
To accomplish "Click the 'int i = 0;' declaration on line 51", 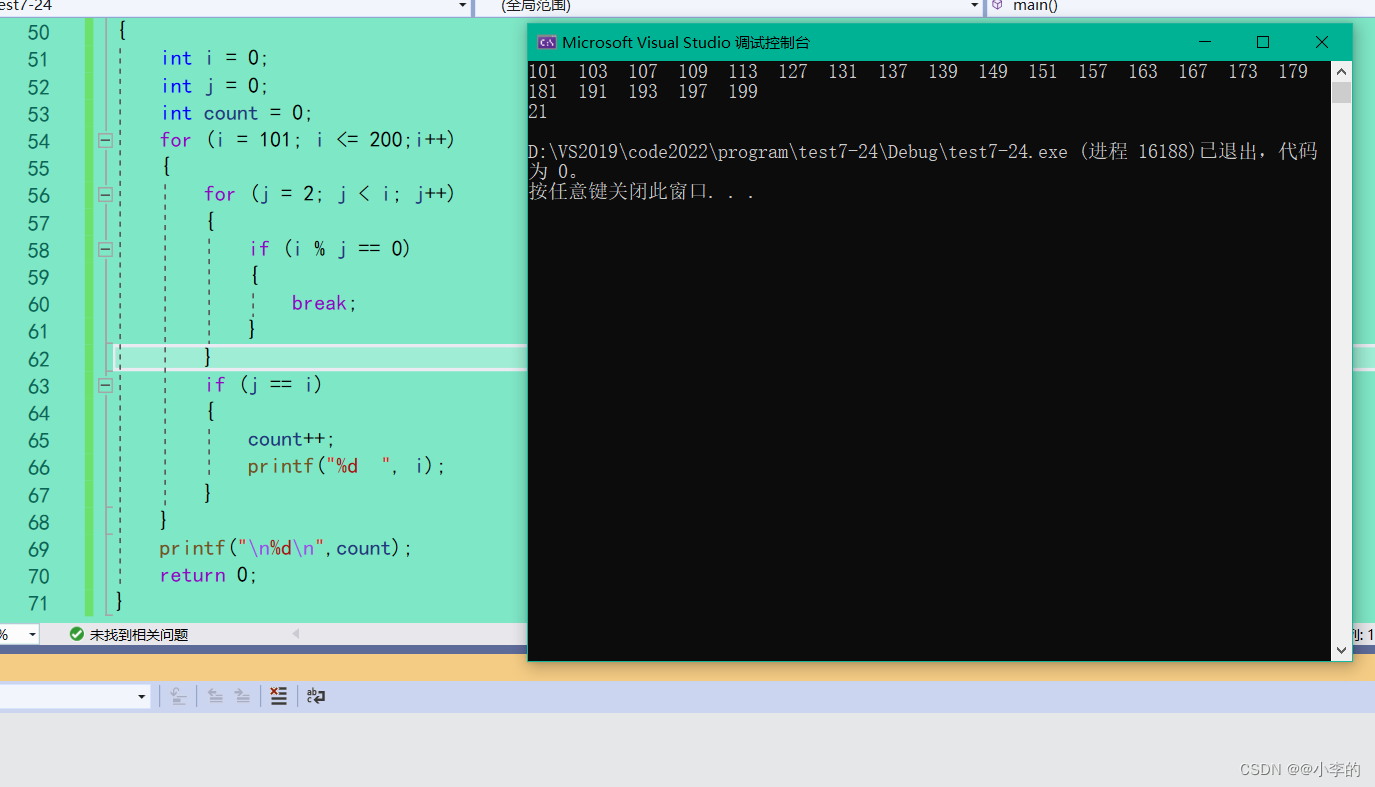I will [x=215, y=58].
